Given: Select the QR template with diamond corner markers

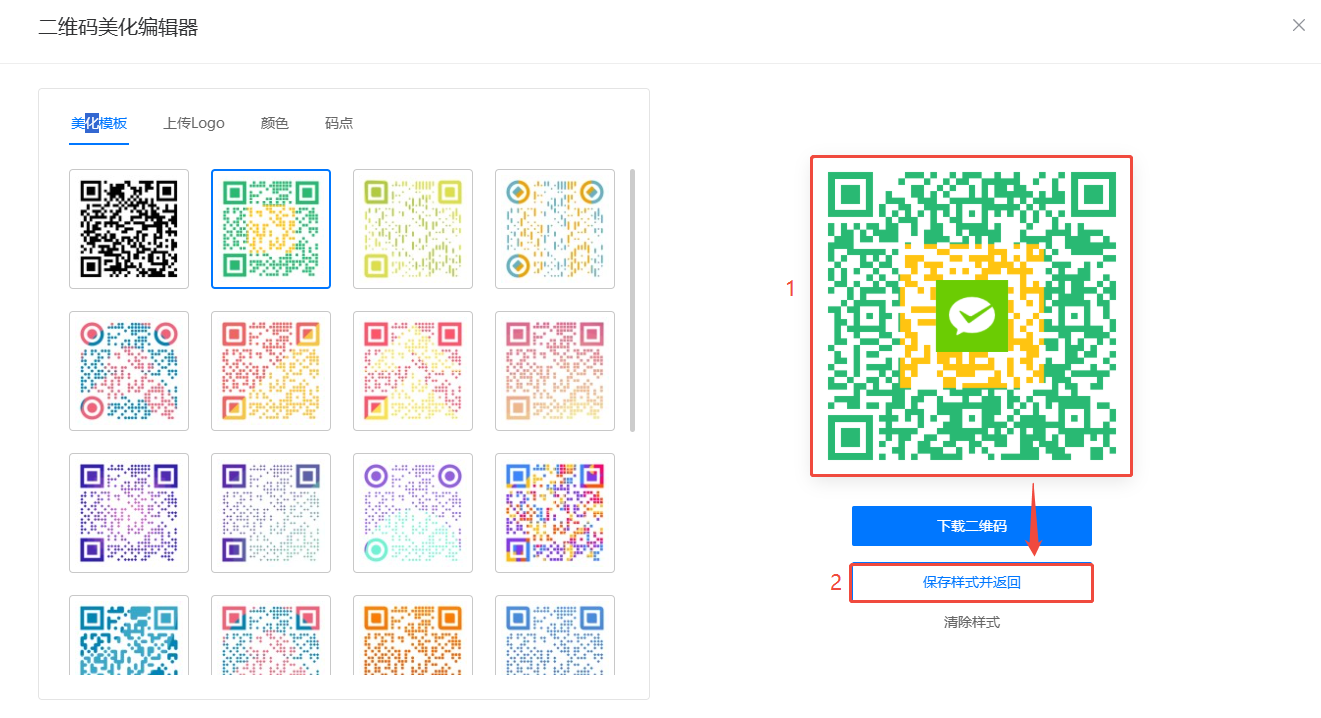Looking at the screenshot, I should (x=555, y=229).
